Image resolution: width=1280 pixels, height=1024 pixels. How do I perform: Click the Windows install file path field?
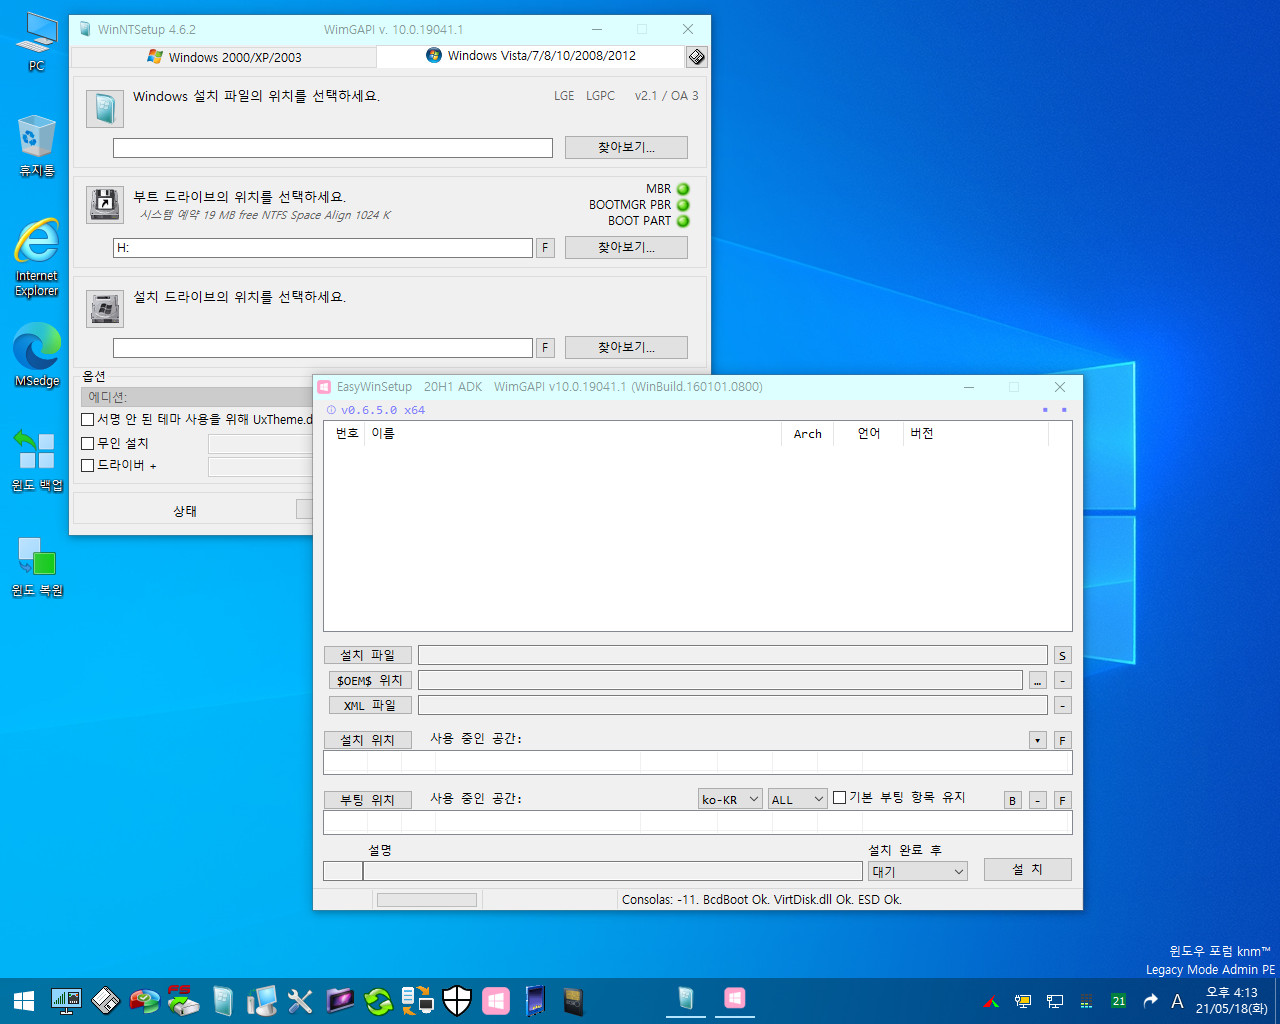(x=333, y=148)
